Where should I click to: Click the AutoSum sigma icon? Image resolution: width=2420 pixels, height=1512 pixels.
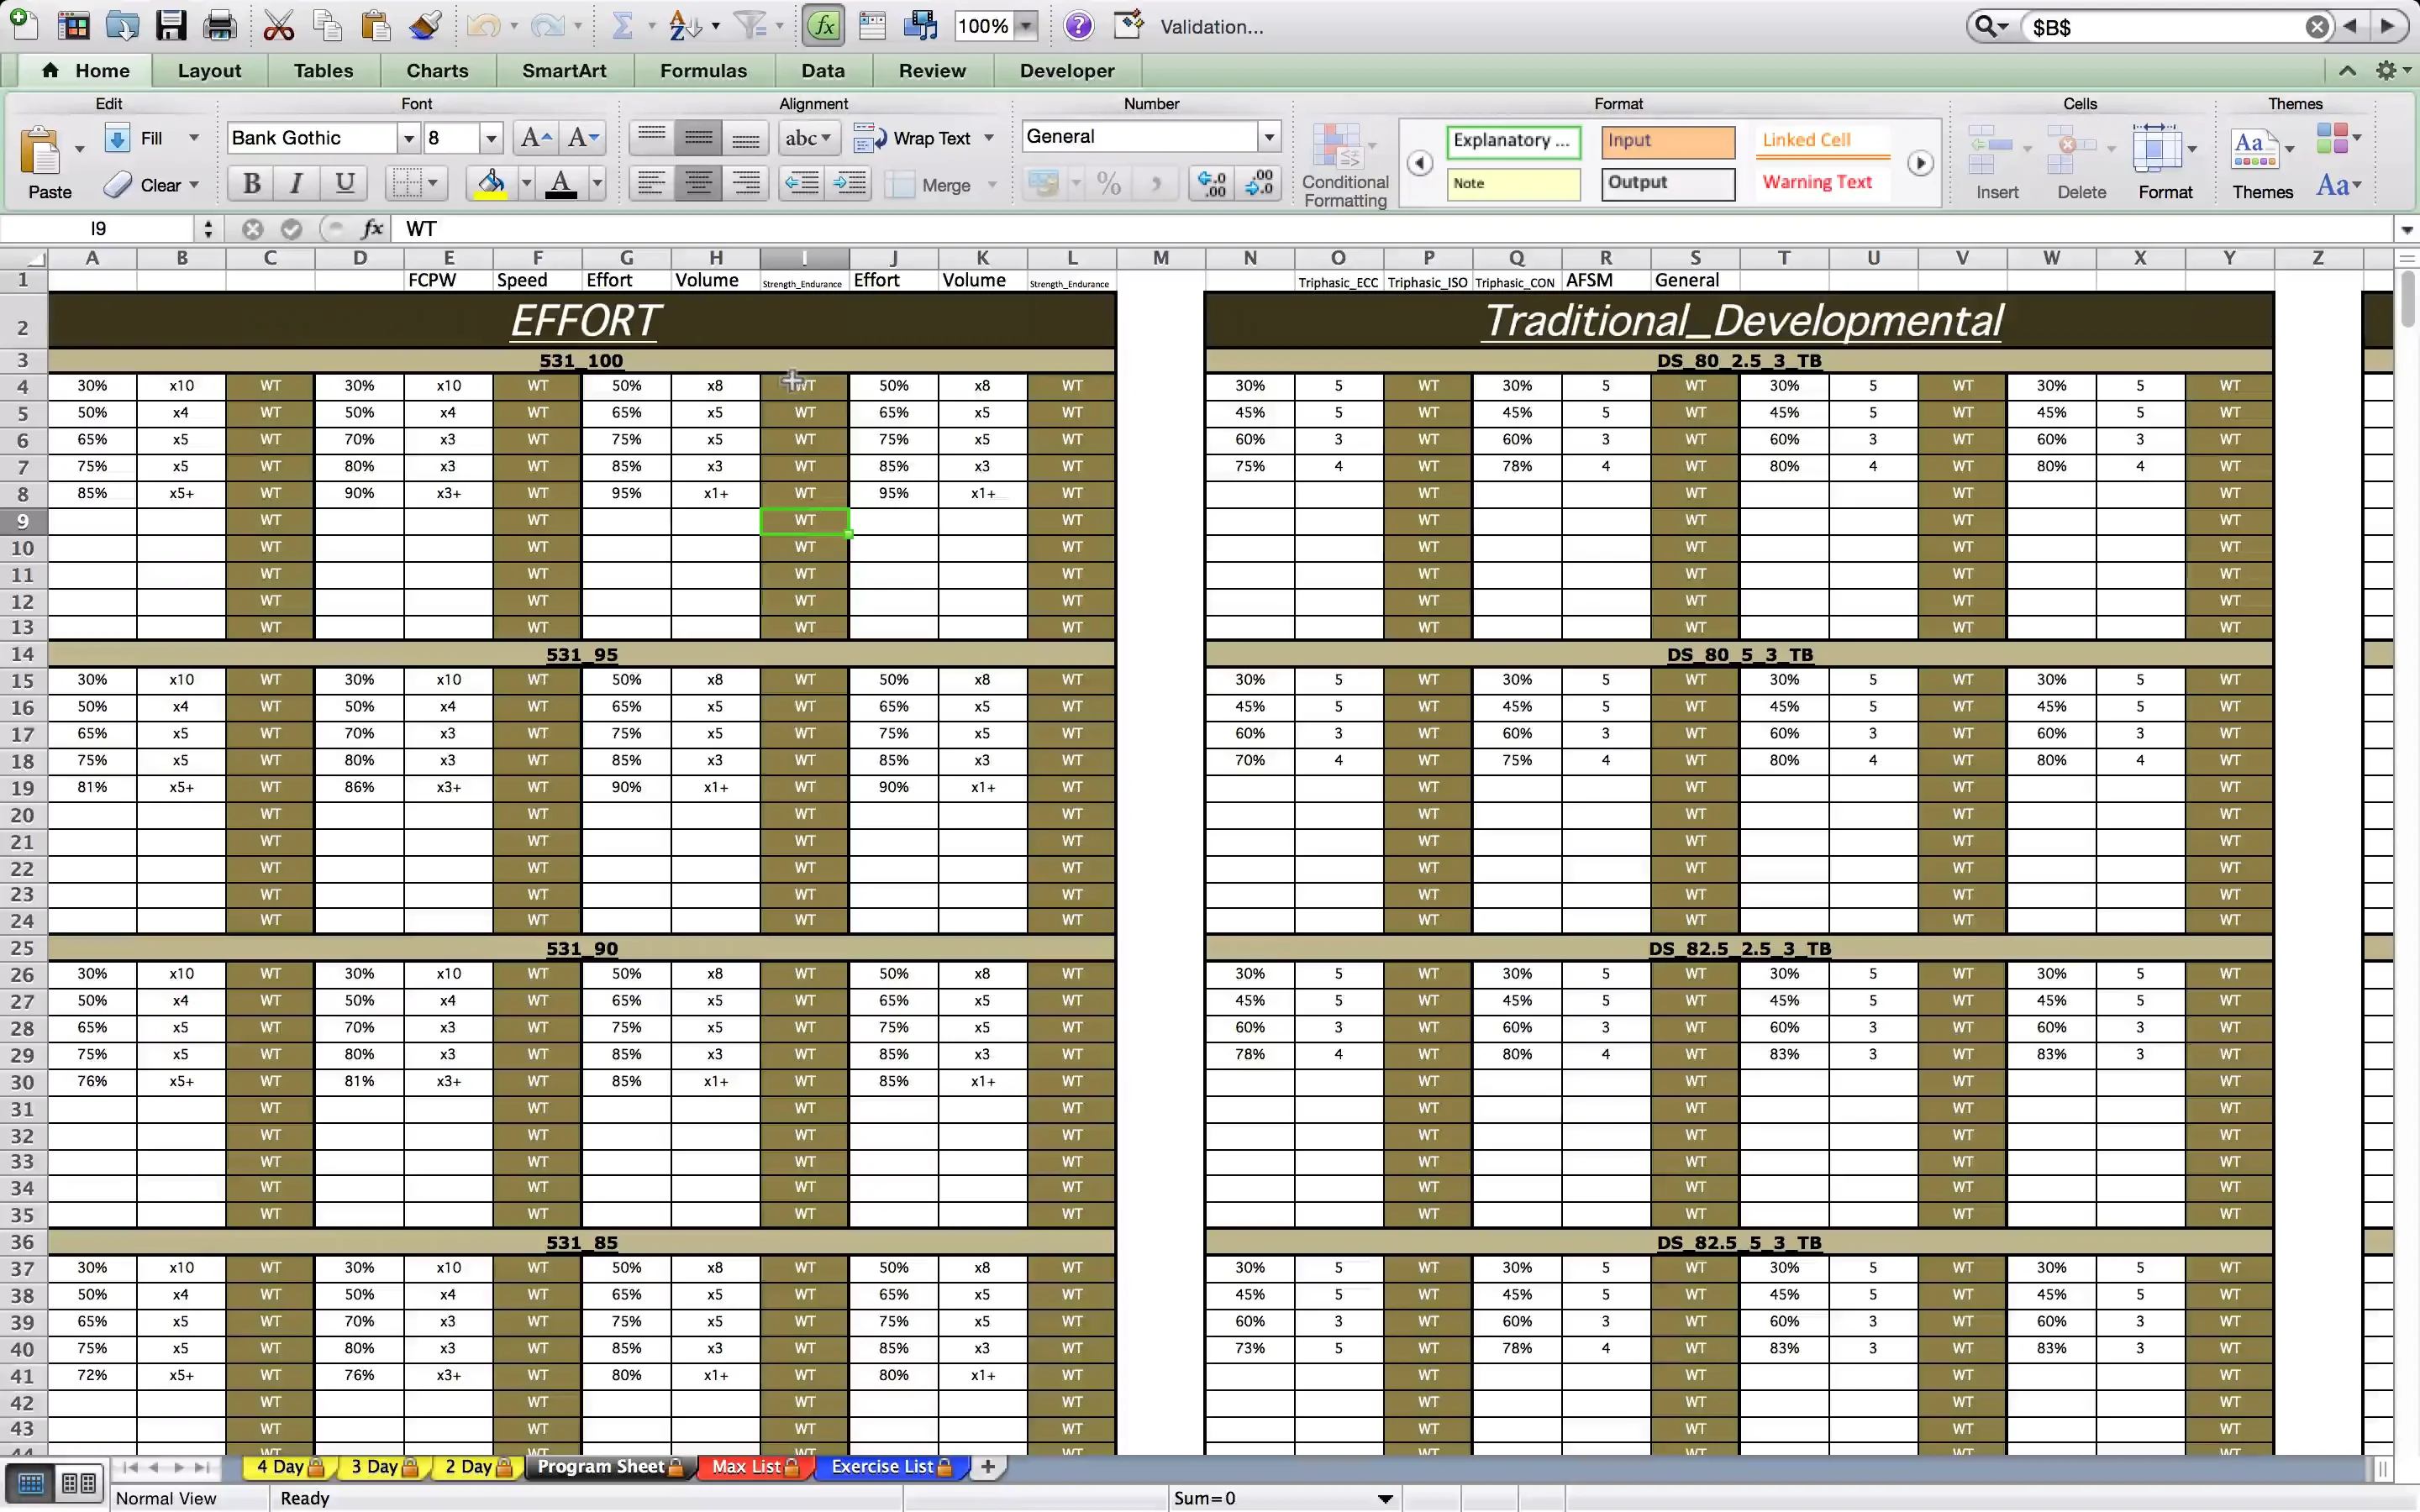click(622, 26)
